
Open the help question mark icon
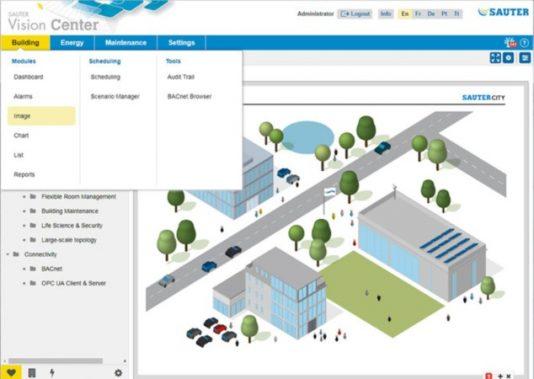(524, 43)
